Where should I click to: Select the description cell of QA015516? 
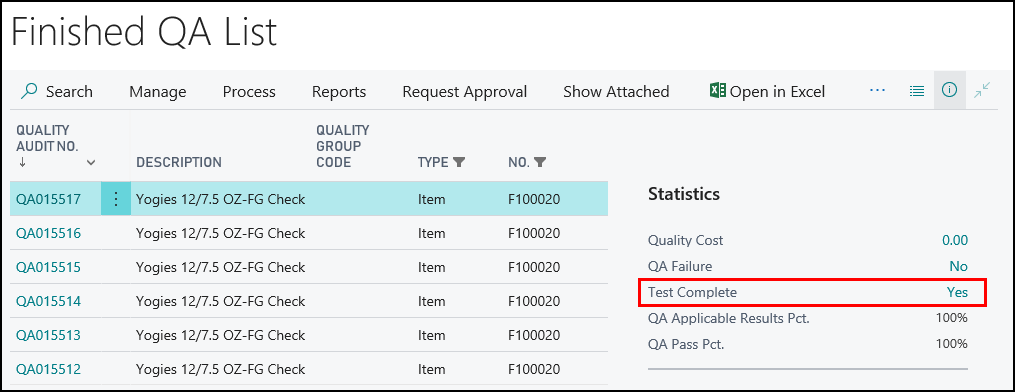(220, 233)
